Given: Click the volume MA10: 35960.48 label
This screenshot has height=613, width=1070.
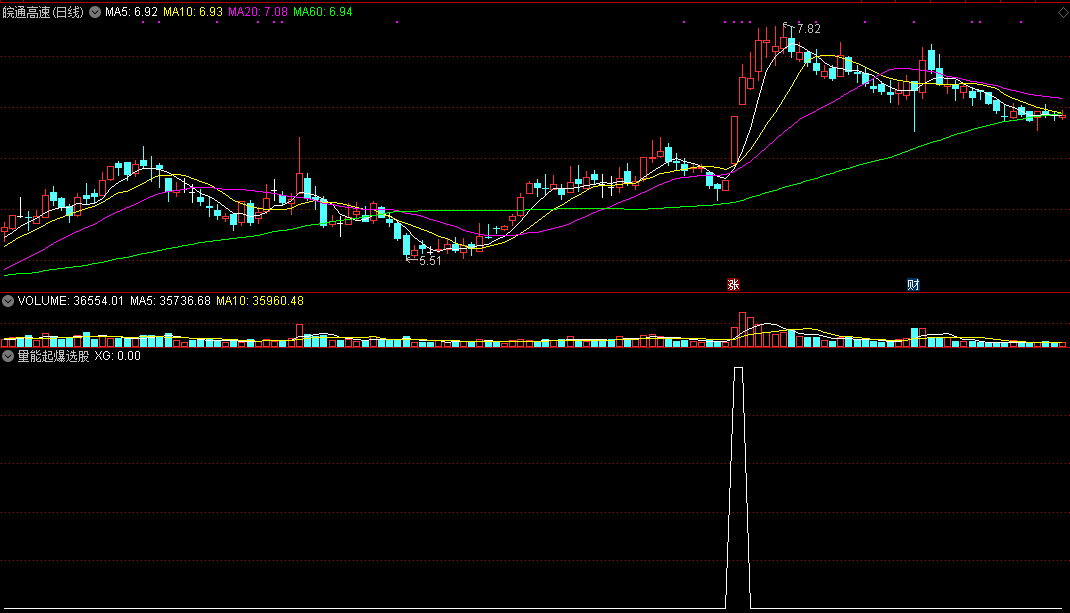Looking at the screenshot, I should (x=260, y=301).
